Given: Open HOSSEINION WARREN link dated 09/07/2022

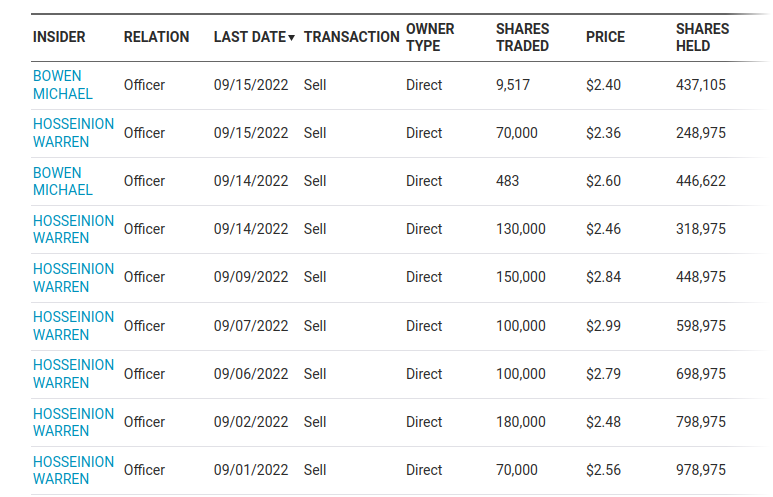Looking at the screenshot, I should click(x=73, y=325).
